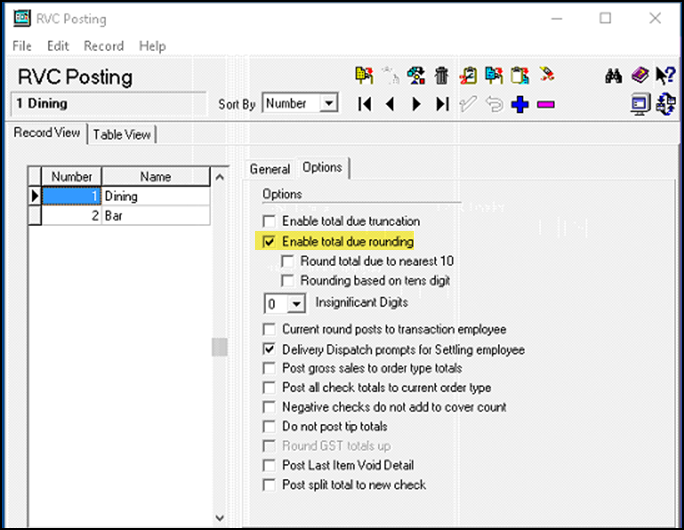Jump to the last record
Image resolution: width=684 pixels, height=530 pixels.
click(x=442, y=103)
